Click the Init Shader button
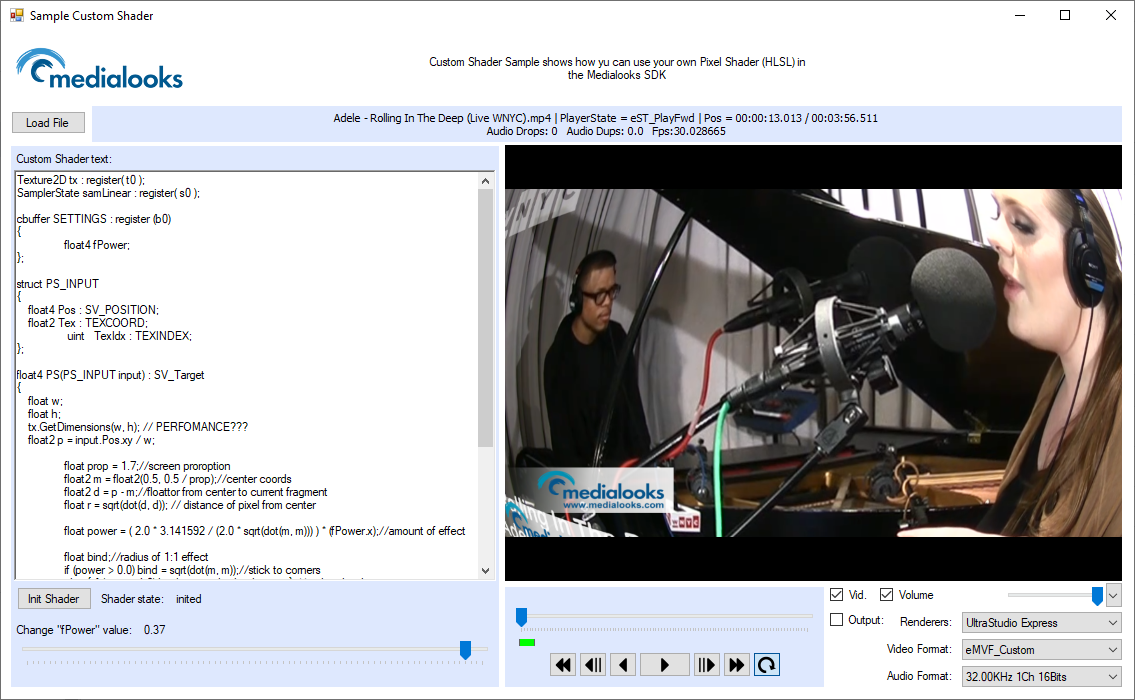The width and height of the screenshot is (1135, 700). coord(54,599)
